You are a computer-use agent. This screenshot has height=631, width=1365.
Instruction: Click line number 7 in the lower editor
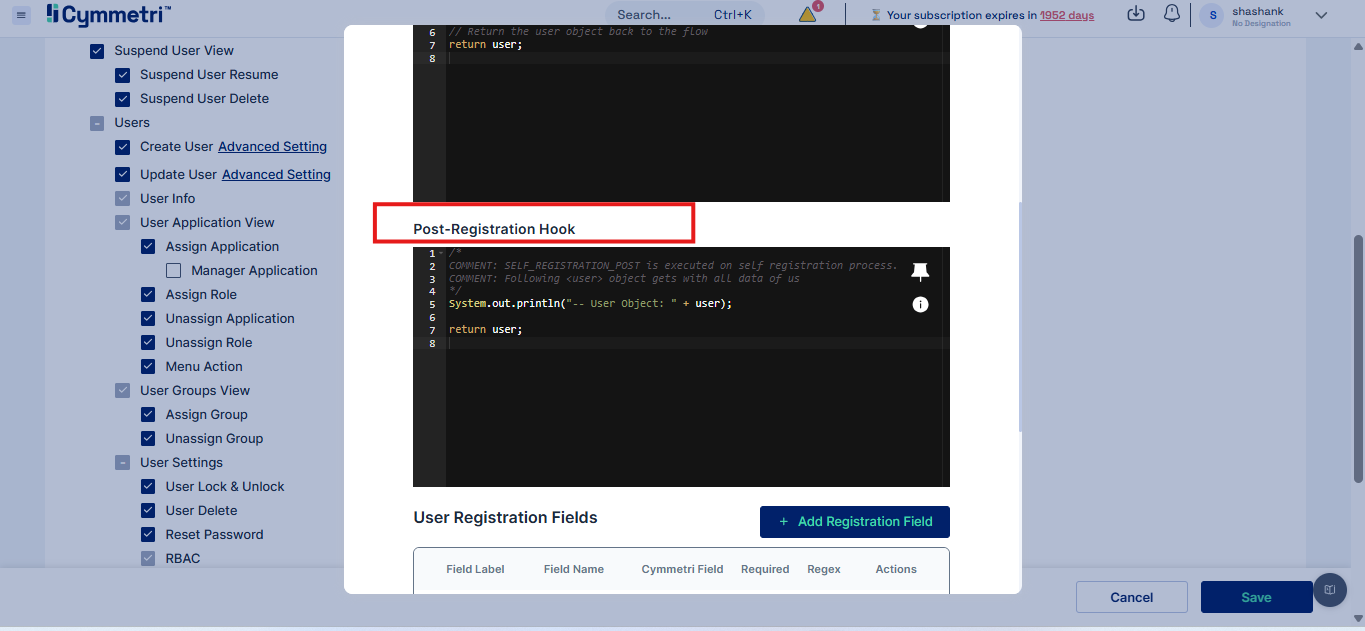pyautogui.click(x=432, y=330)
